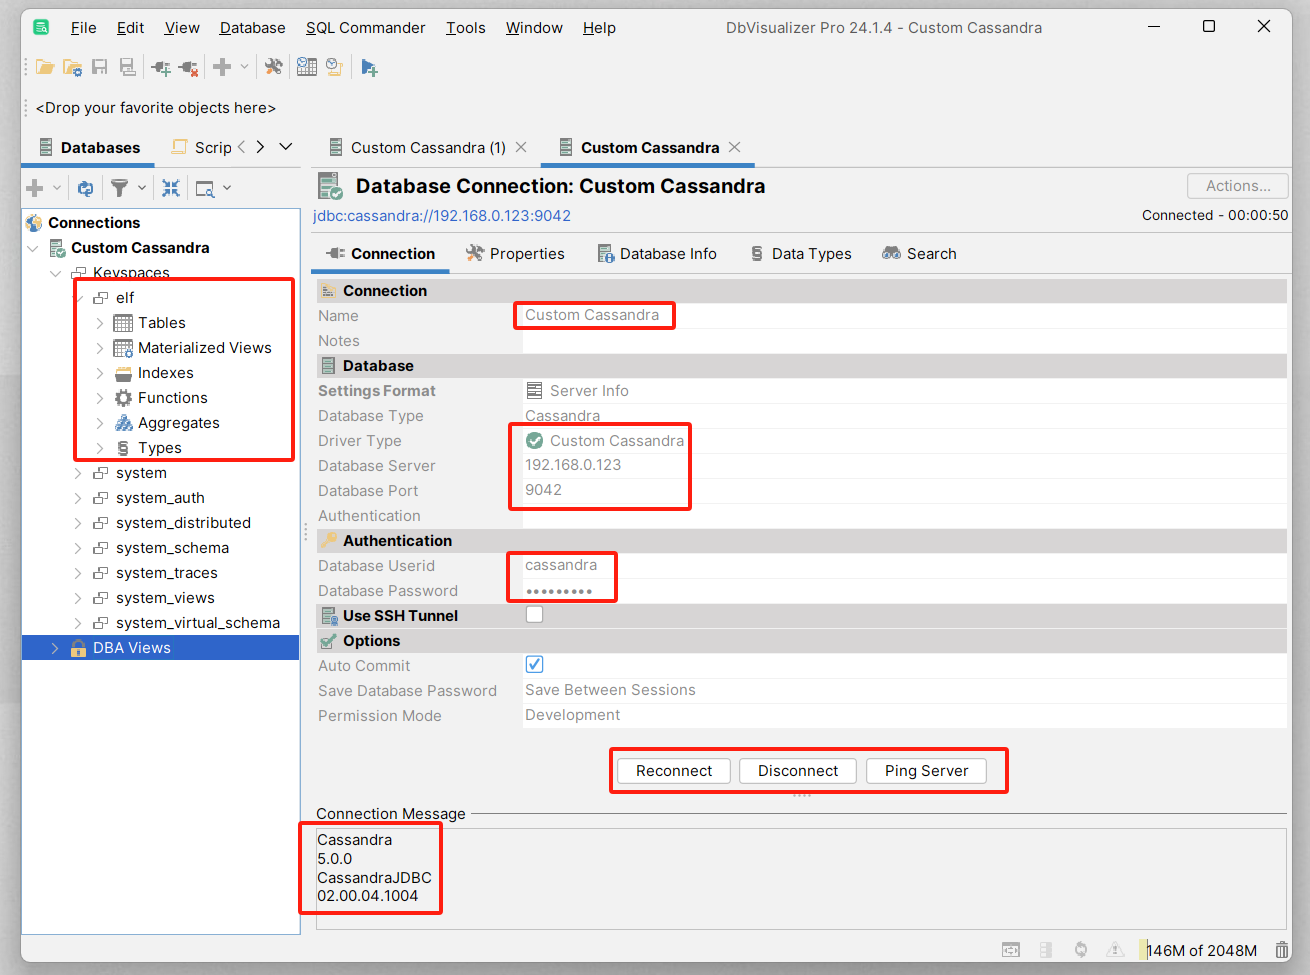Open the Search tab

[919, 254]
